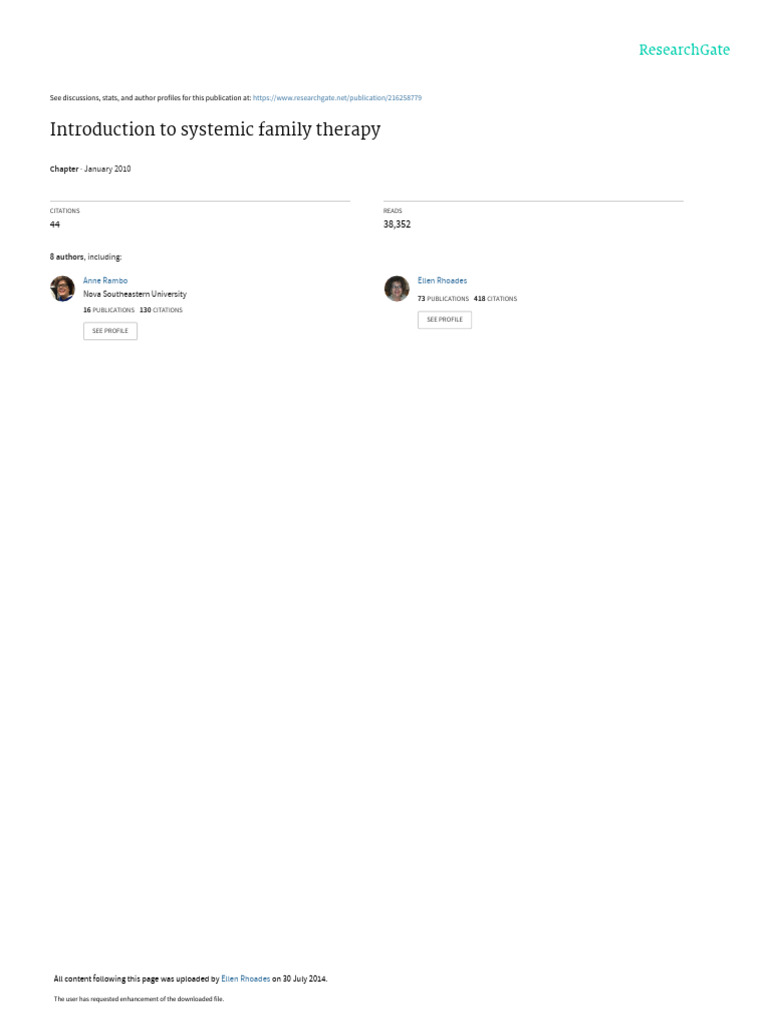Click the ResearchGate logo
Viewport: 768px width, 1024px height.
(684, 50)
